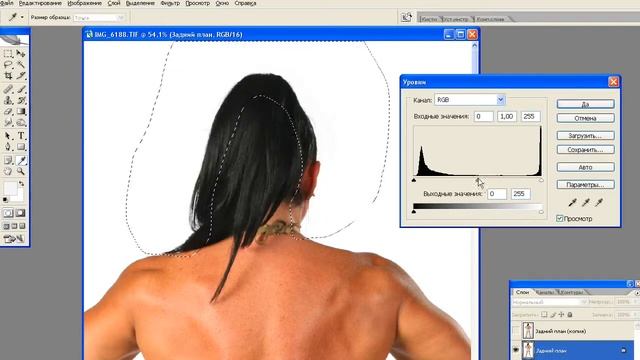This screenshot has width=640, height=360.
Task: Select the Hand tool
Action: pyautogui.click(x=8, y=171)
